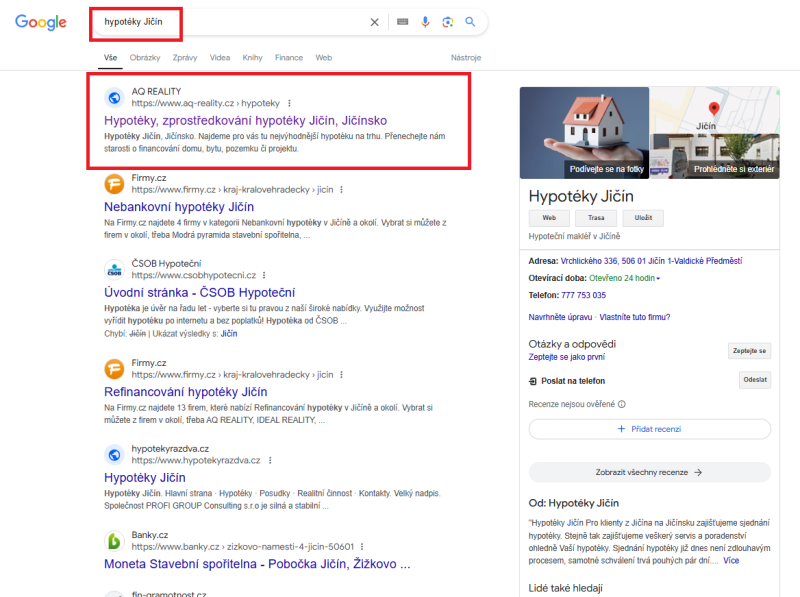Switch to the Obrázky tab

(x=145, y=58)
